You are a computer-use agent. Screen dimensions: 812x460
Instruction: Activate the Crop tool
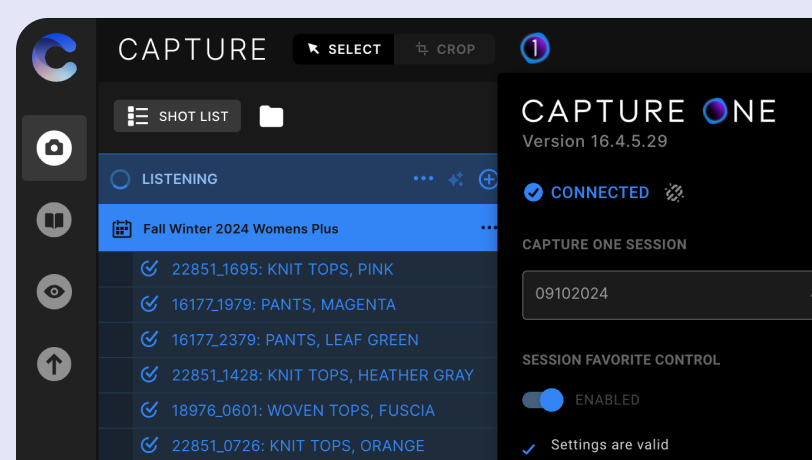click(x=445, y=49)
